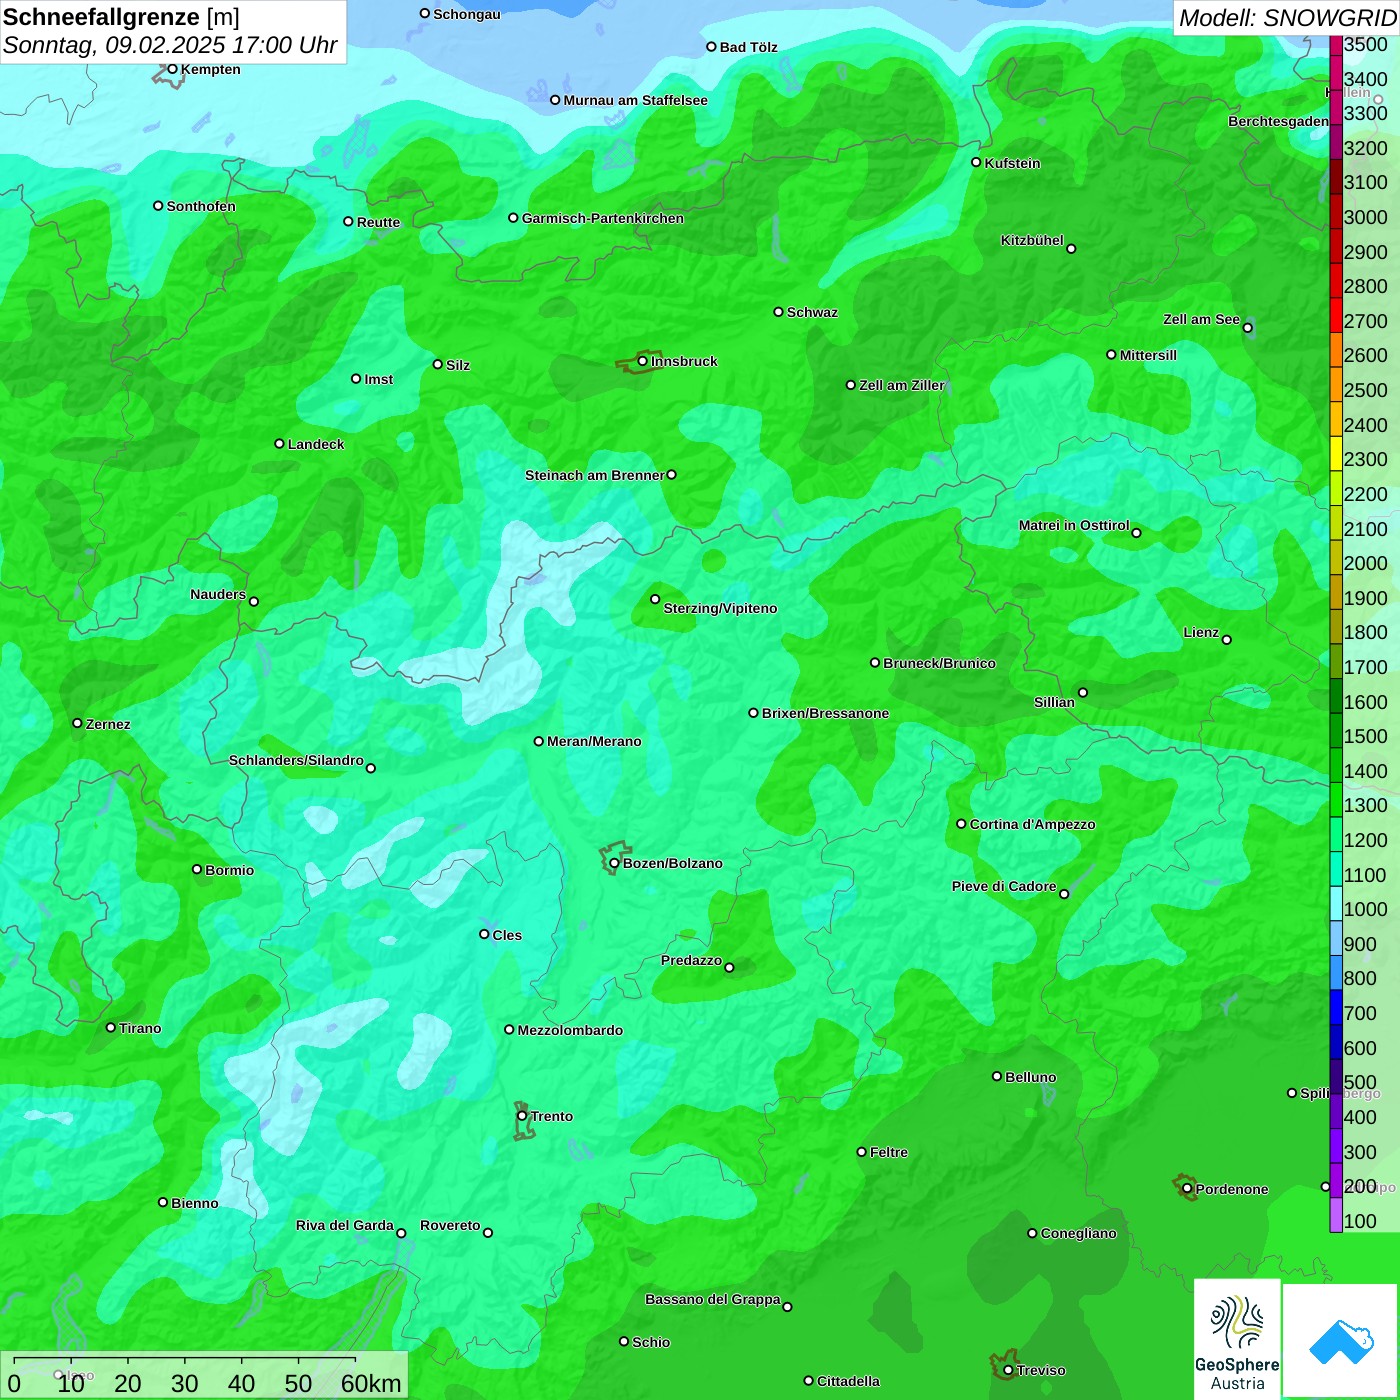Click the GeoSphere Austria logo
This screenshot has height=1400, width=1400.
click(1237, 1338)
